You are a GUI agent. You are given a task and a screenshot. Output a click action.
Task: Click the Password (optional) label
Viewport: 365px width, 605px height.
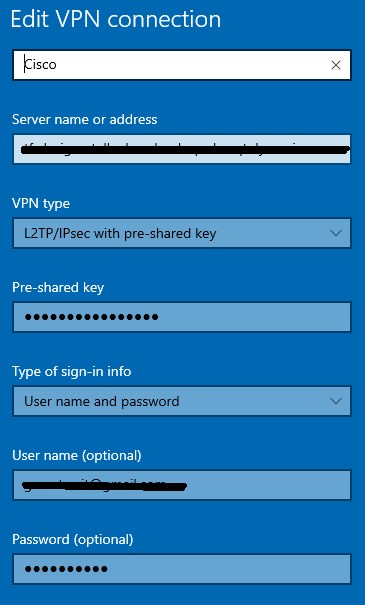point(73,539)
